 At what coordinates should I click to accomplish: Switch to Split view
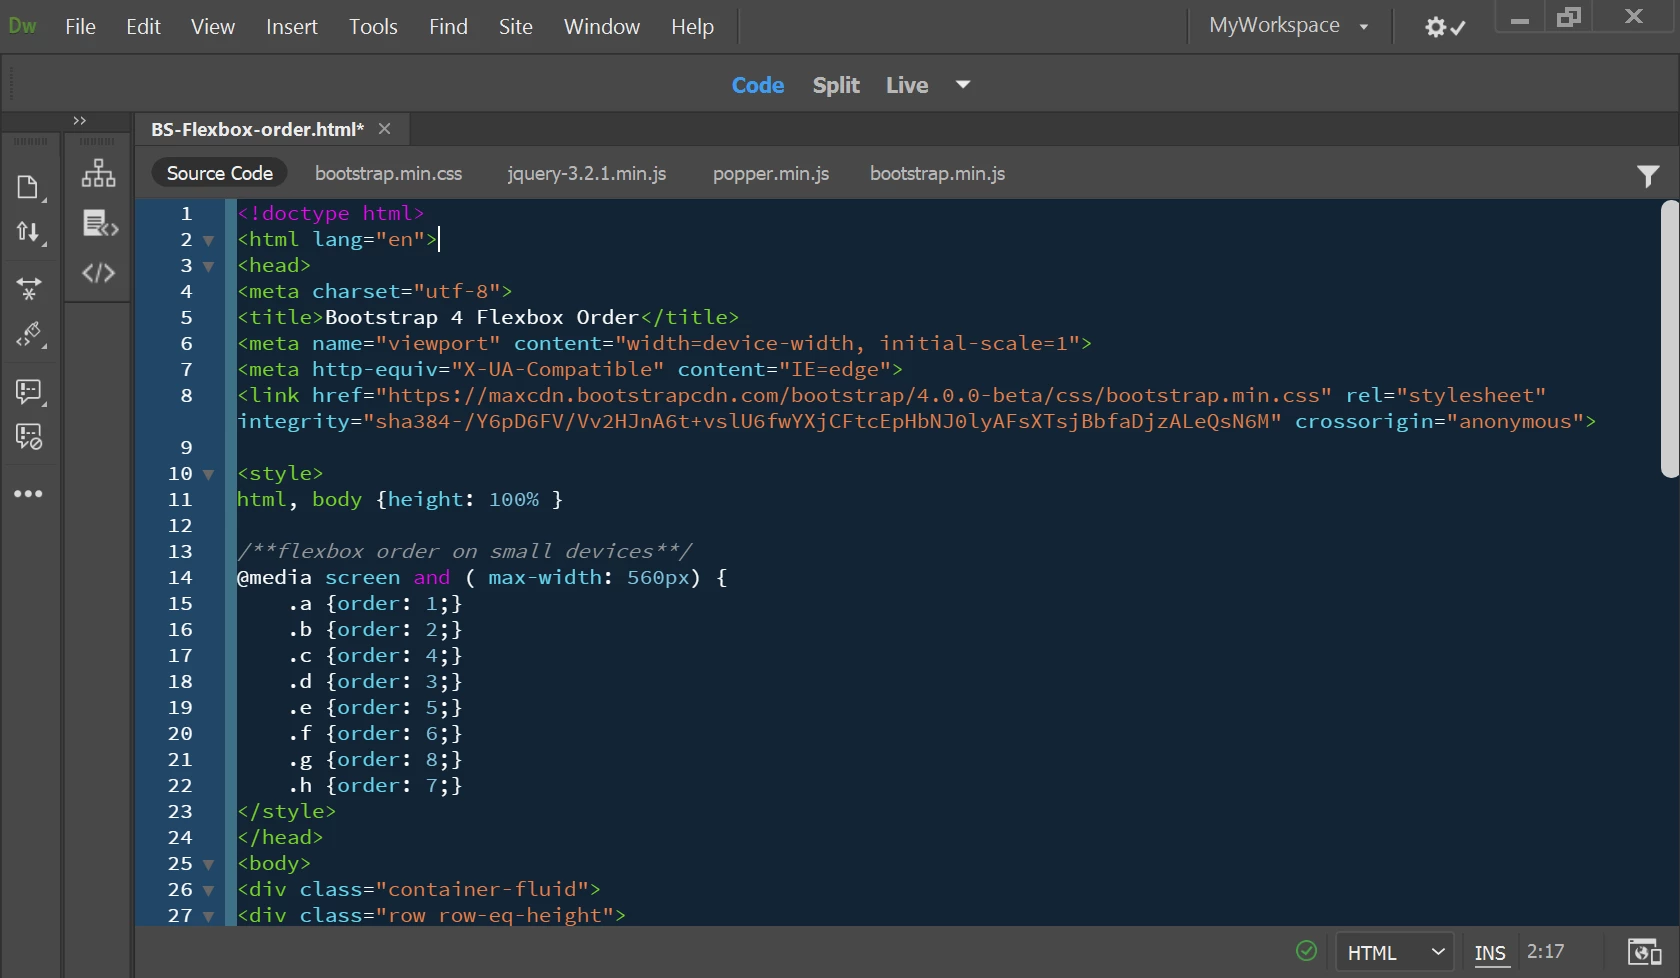[836, 85]
